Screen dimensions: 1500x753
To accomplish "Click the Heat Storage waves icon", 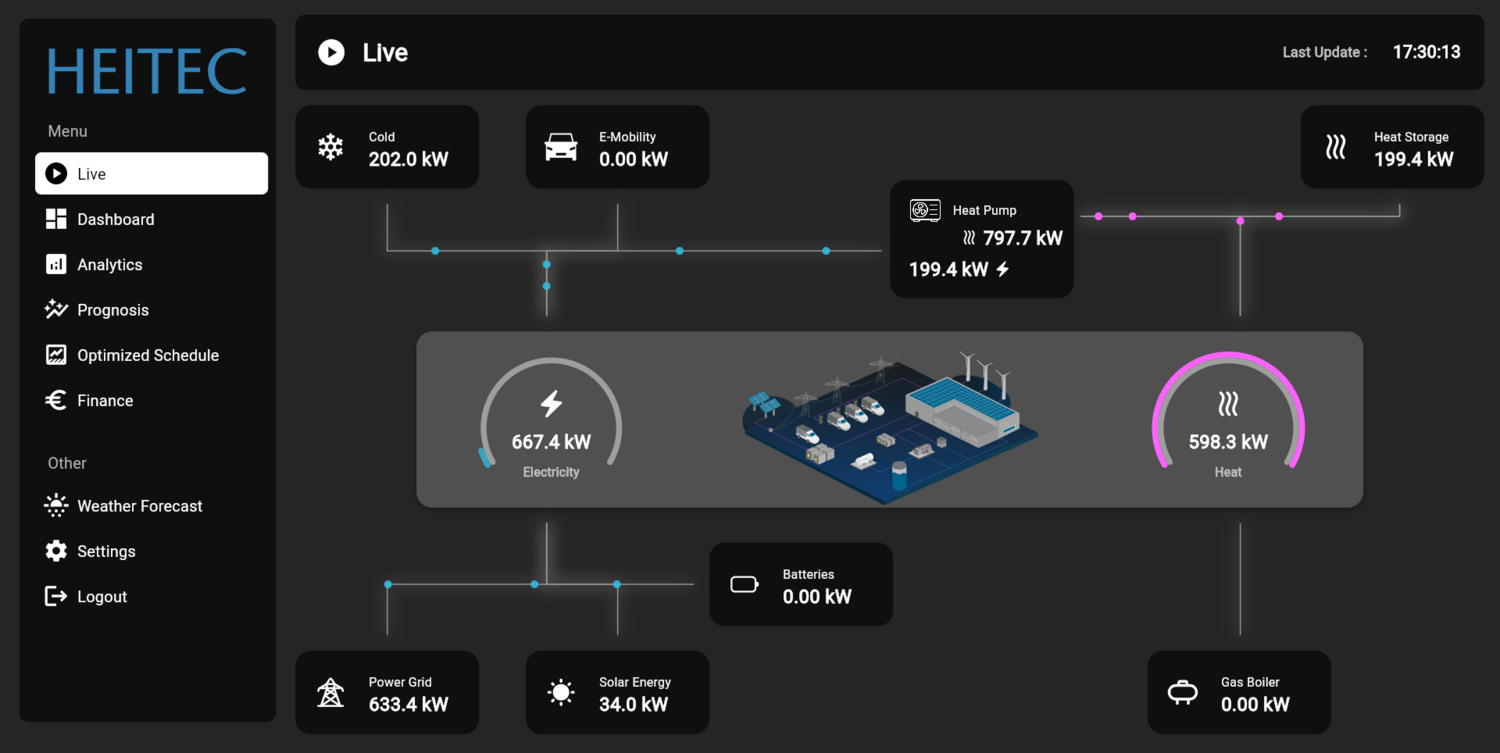I will [1335, 147].
